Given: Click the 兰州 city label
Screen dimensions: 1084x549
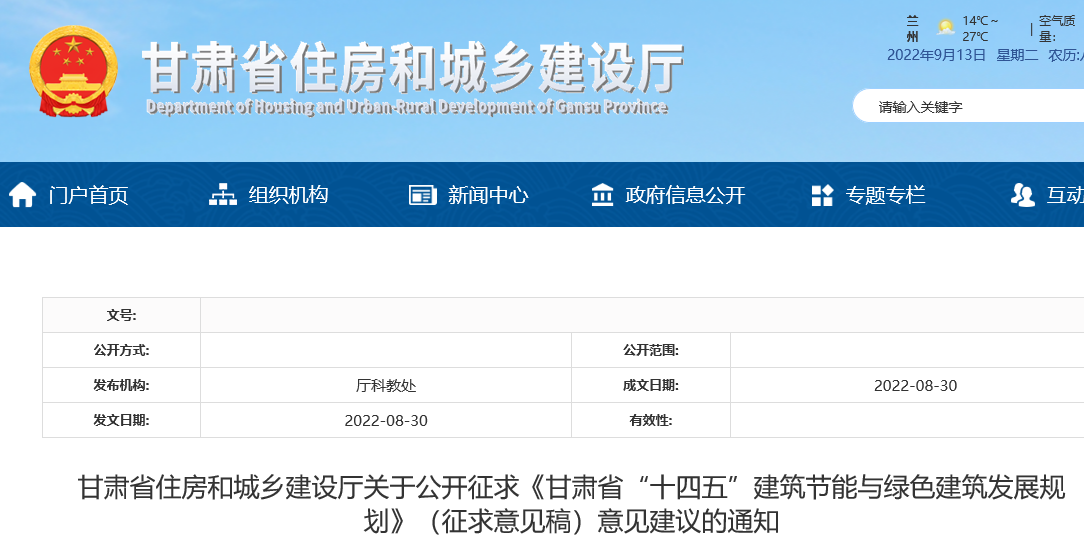Looking at the screenshot, I should click(x=912, y=28).
